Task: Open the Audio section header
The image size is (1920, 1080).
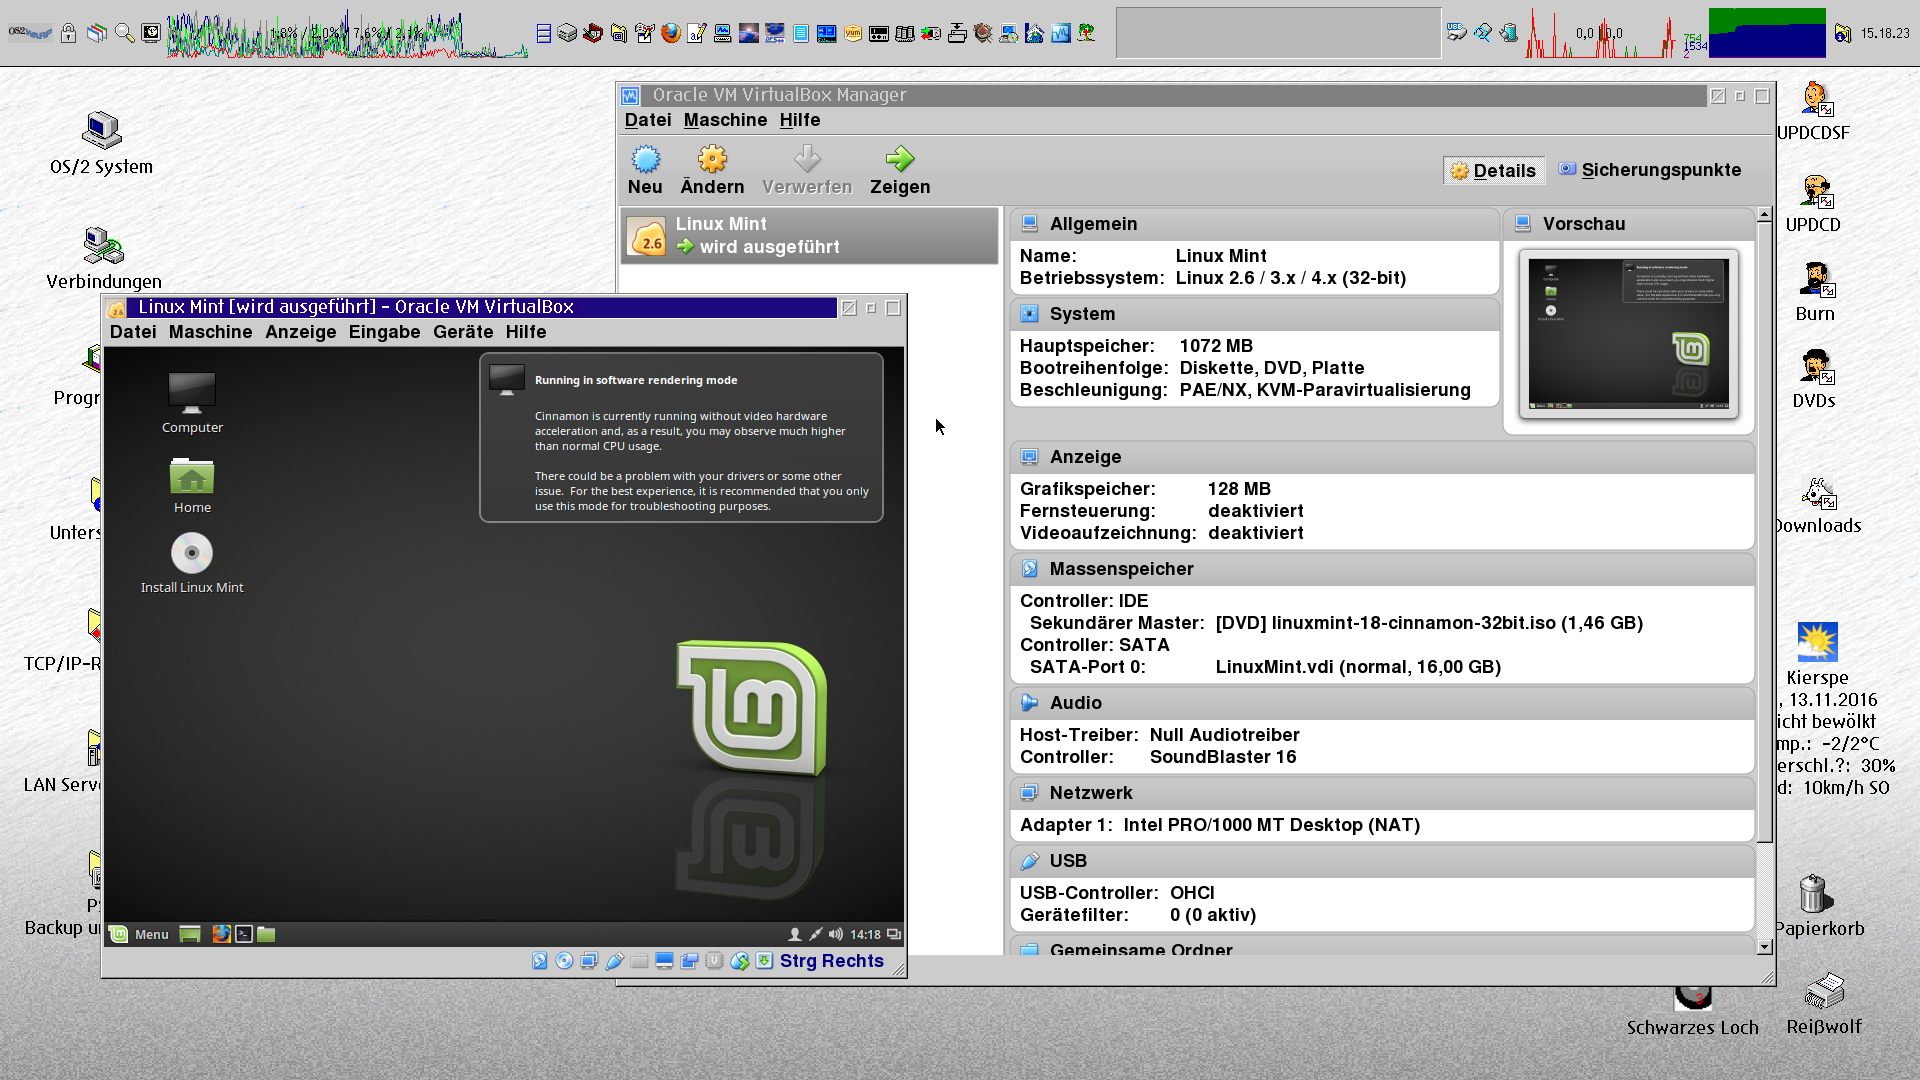Action: [x=1382, y=703]
